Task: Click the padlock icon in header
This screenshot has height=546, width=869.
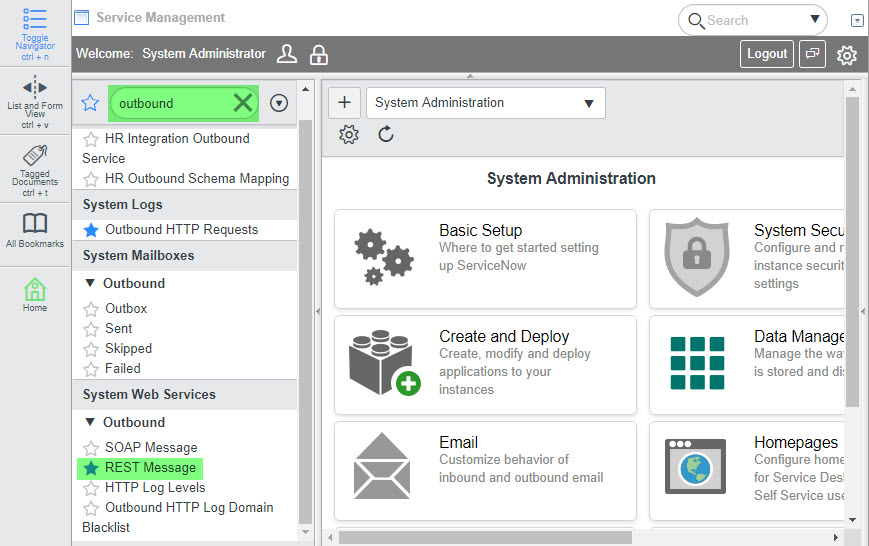Action: click(319, 54)
